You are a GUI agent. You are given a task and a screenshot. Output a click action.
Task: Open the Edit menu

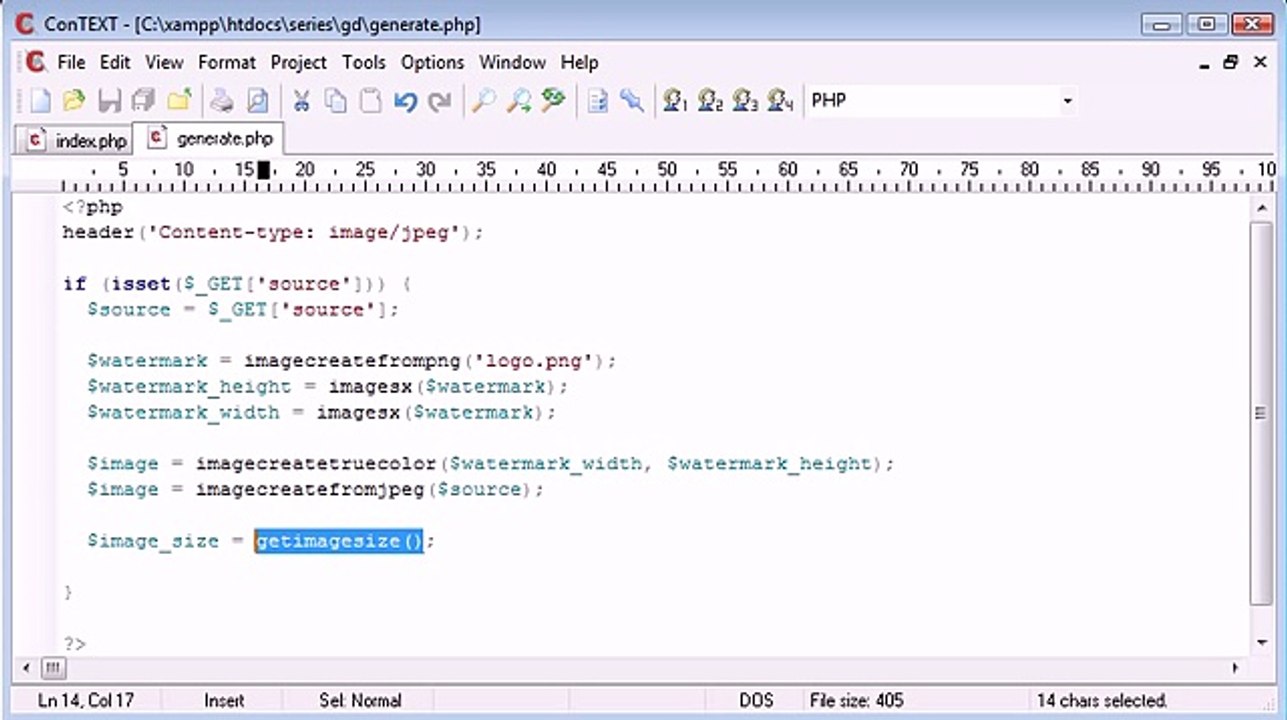click(x=115, y=62)
